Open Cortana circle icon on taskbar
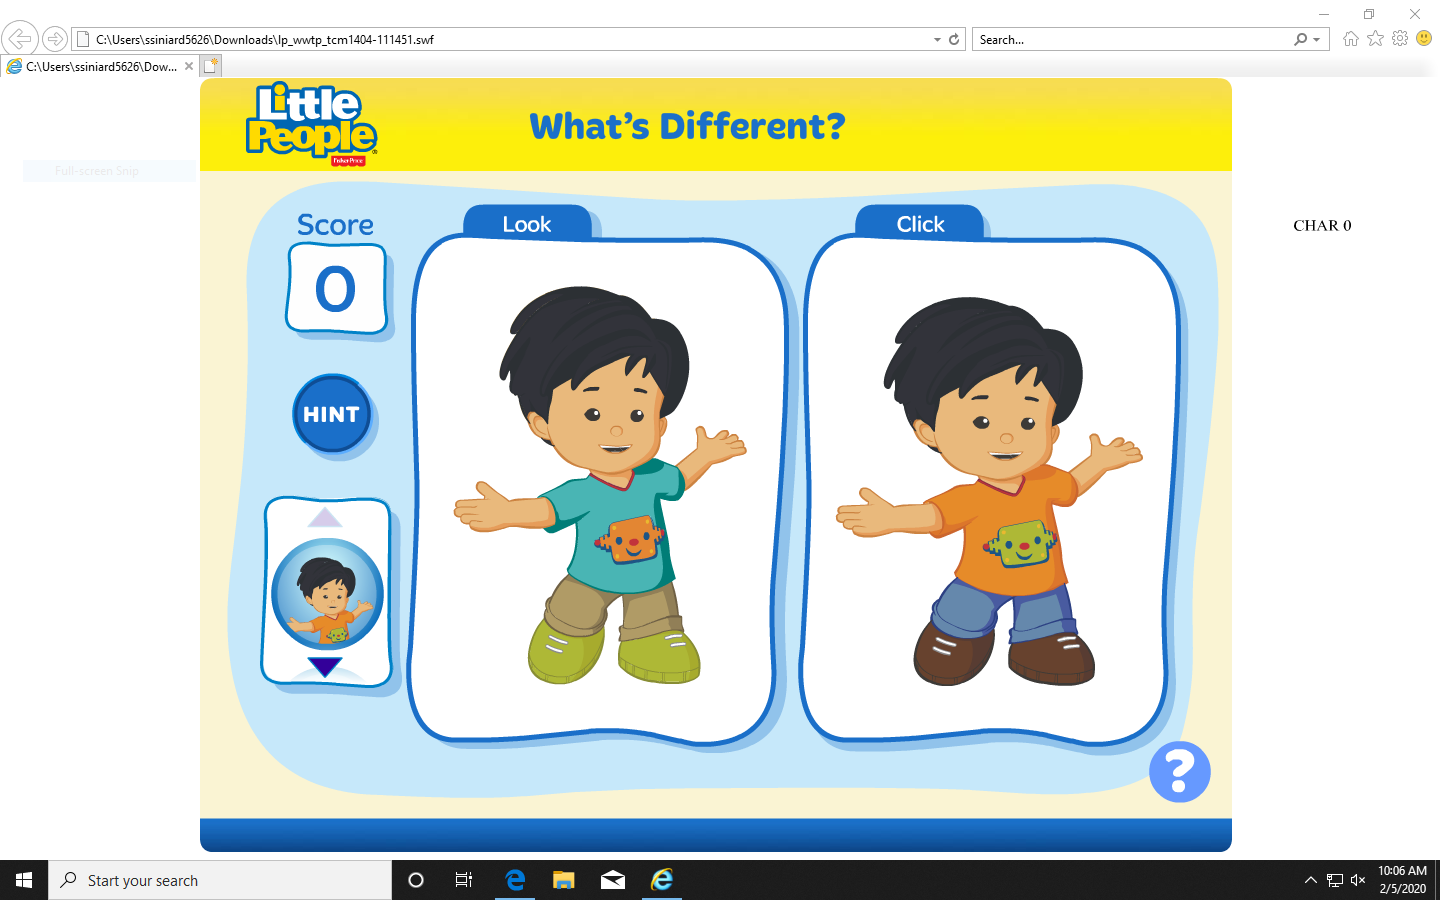This screenshot has height=900, width=1440. (x=416, y=880)
